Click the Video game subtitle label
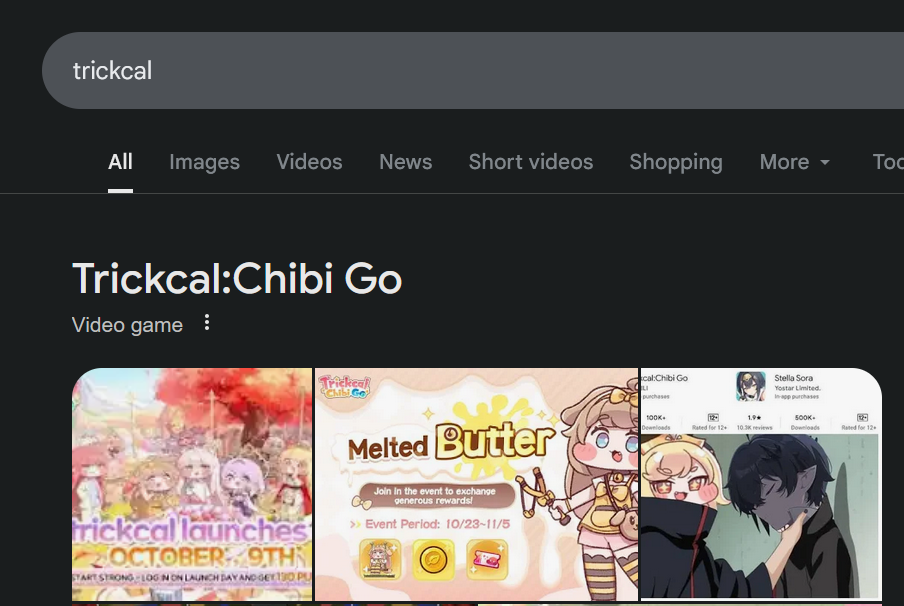Screen dimensions: 904x606 pos(127,325)
